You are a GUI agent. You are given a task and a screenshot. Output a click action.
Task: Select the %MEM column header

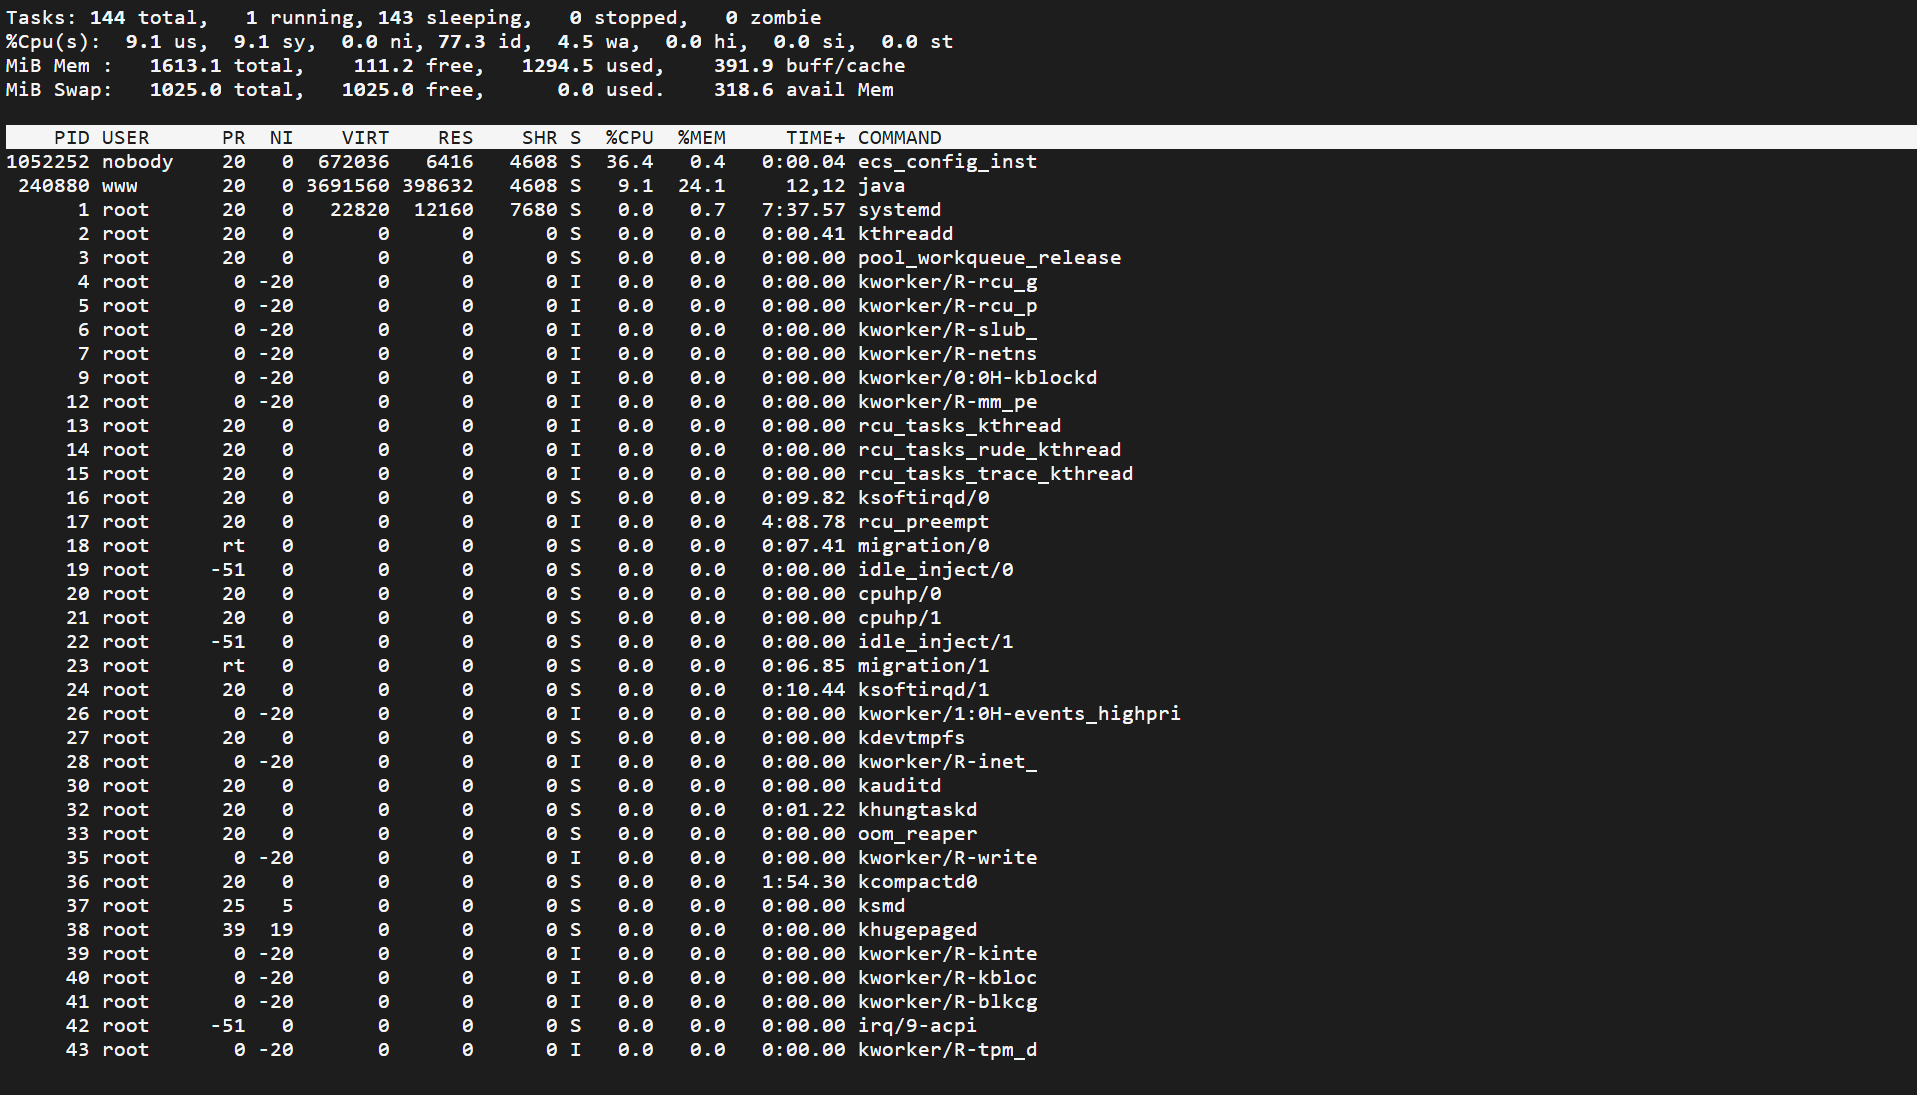pos(701,138)
